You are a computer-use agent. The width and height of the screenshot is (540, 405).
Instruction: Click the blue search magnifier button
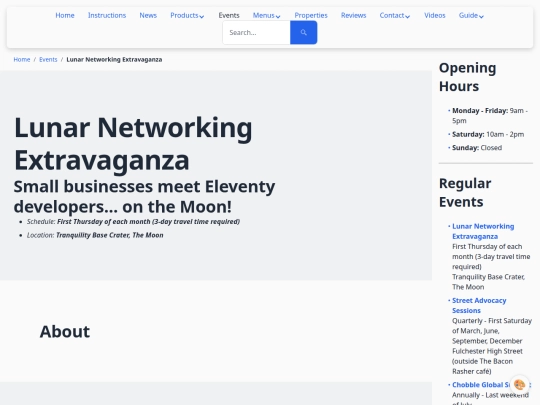tap(303, 32)
